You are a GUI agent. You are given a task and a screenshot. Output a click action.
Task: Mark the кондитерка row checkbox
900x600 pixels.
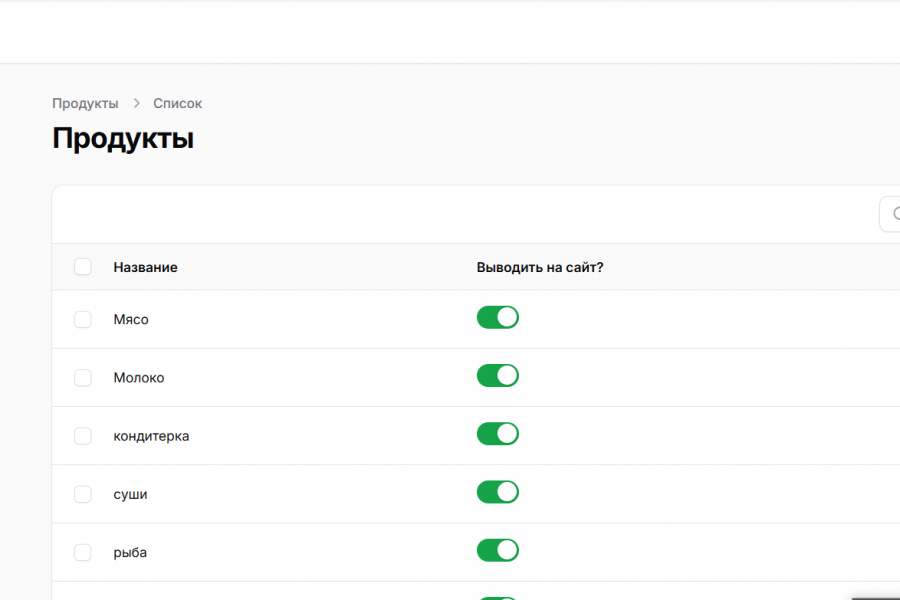click(x=83, y=436)
